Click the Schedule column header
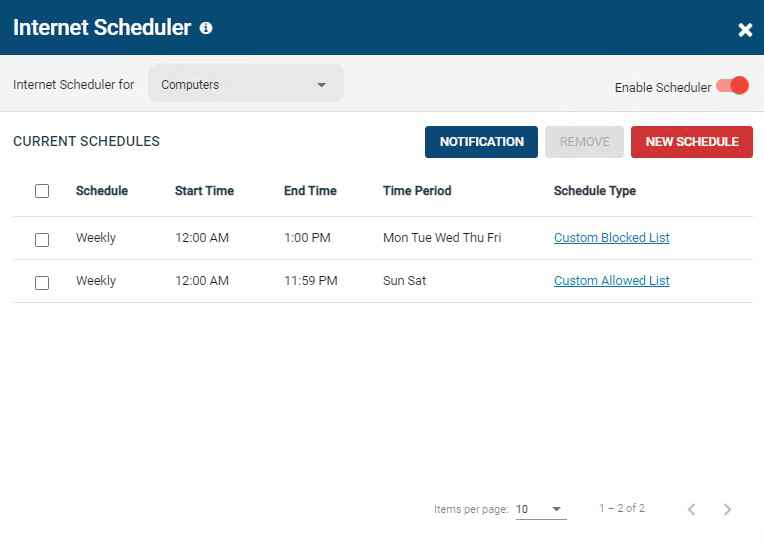Viewport: 764px width, 541px height. 102,191
